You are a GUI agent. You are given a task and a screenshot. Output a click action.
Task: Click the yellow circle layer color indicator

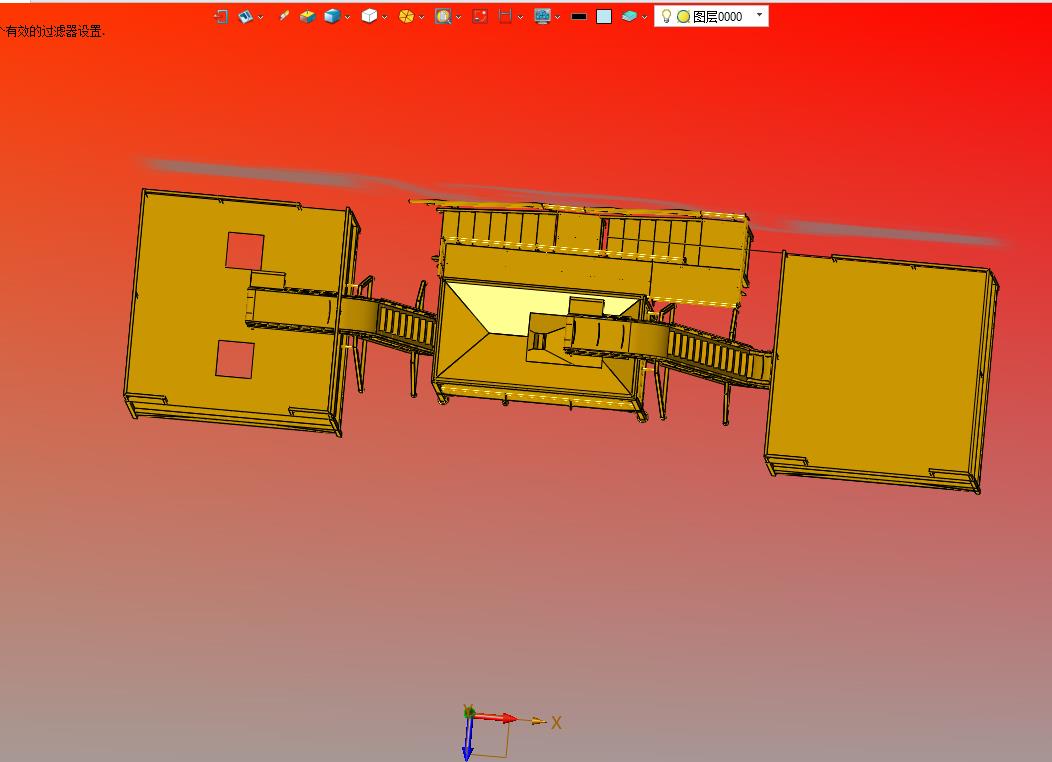684,17
